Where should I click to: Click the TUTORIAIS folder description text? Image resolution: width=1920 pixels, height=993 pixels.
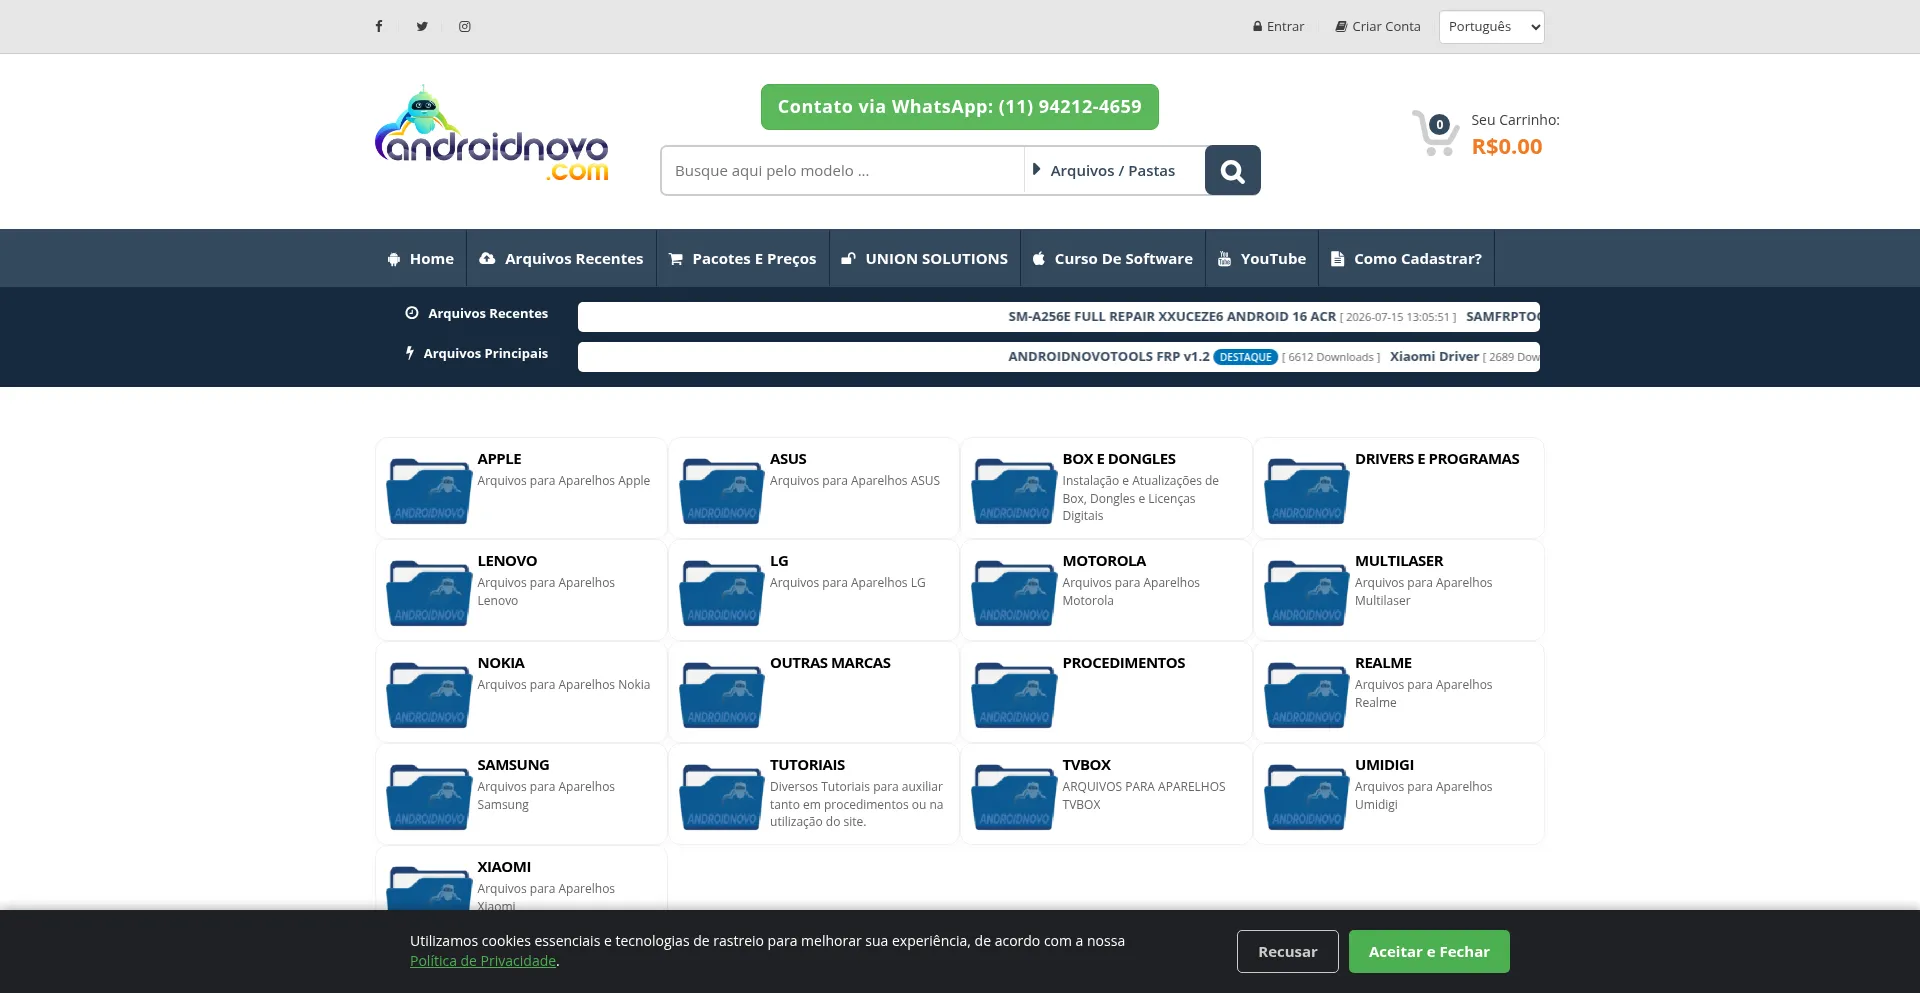point(857,804)
